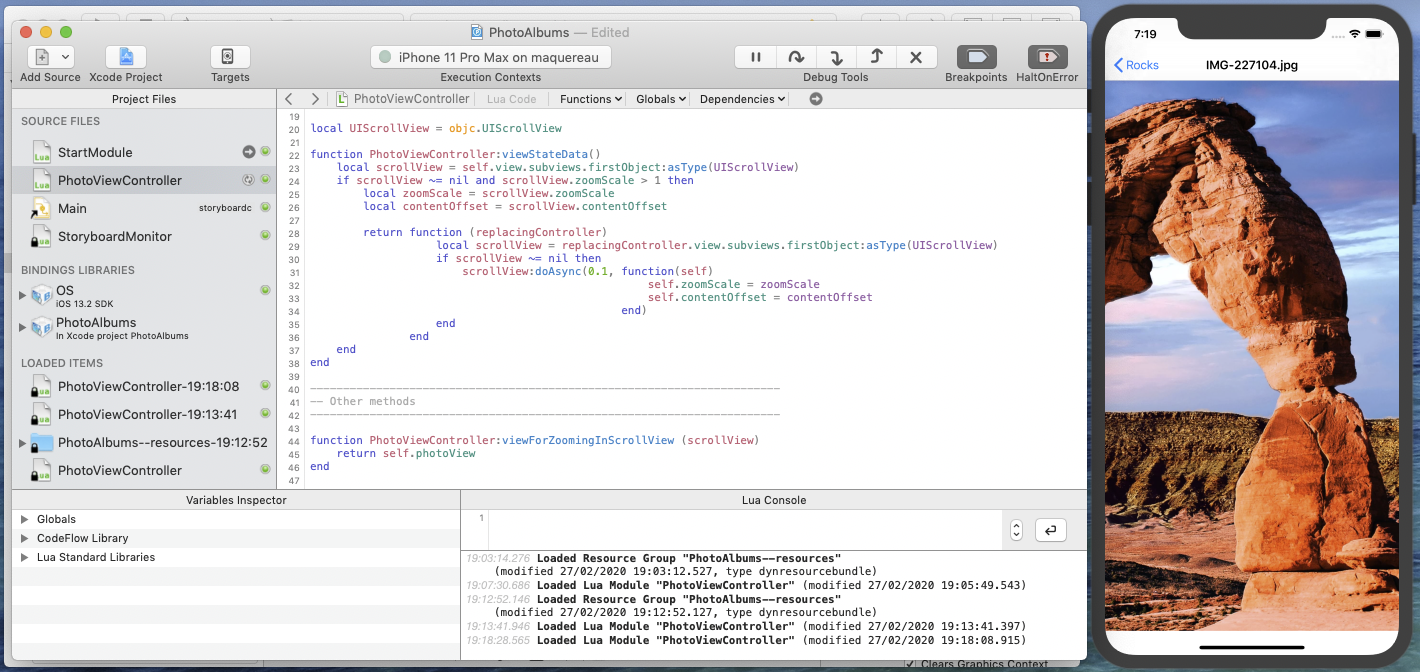
Task: Expand CodeFlow Library in the Variables Inspector
Action: [x=25, y=538]
